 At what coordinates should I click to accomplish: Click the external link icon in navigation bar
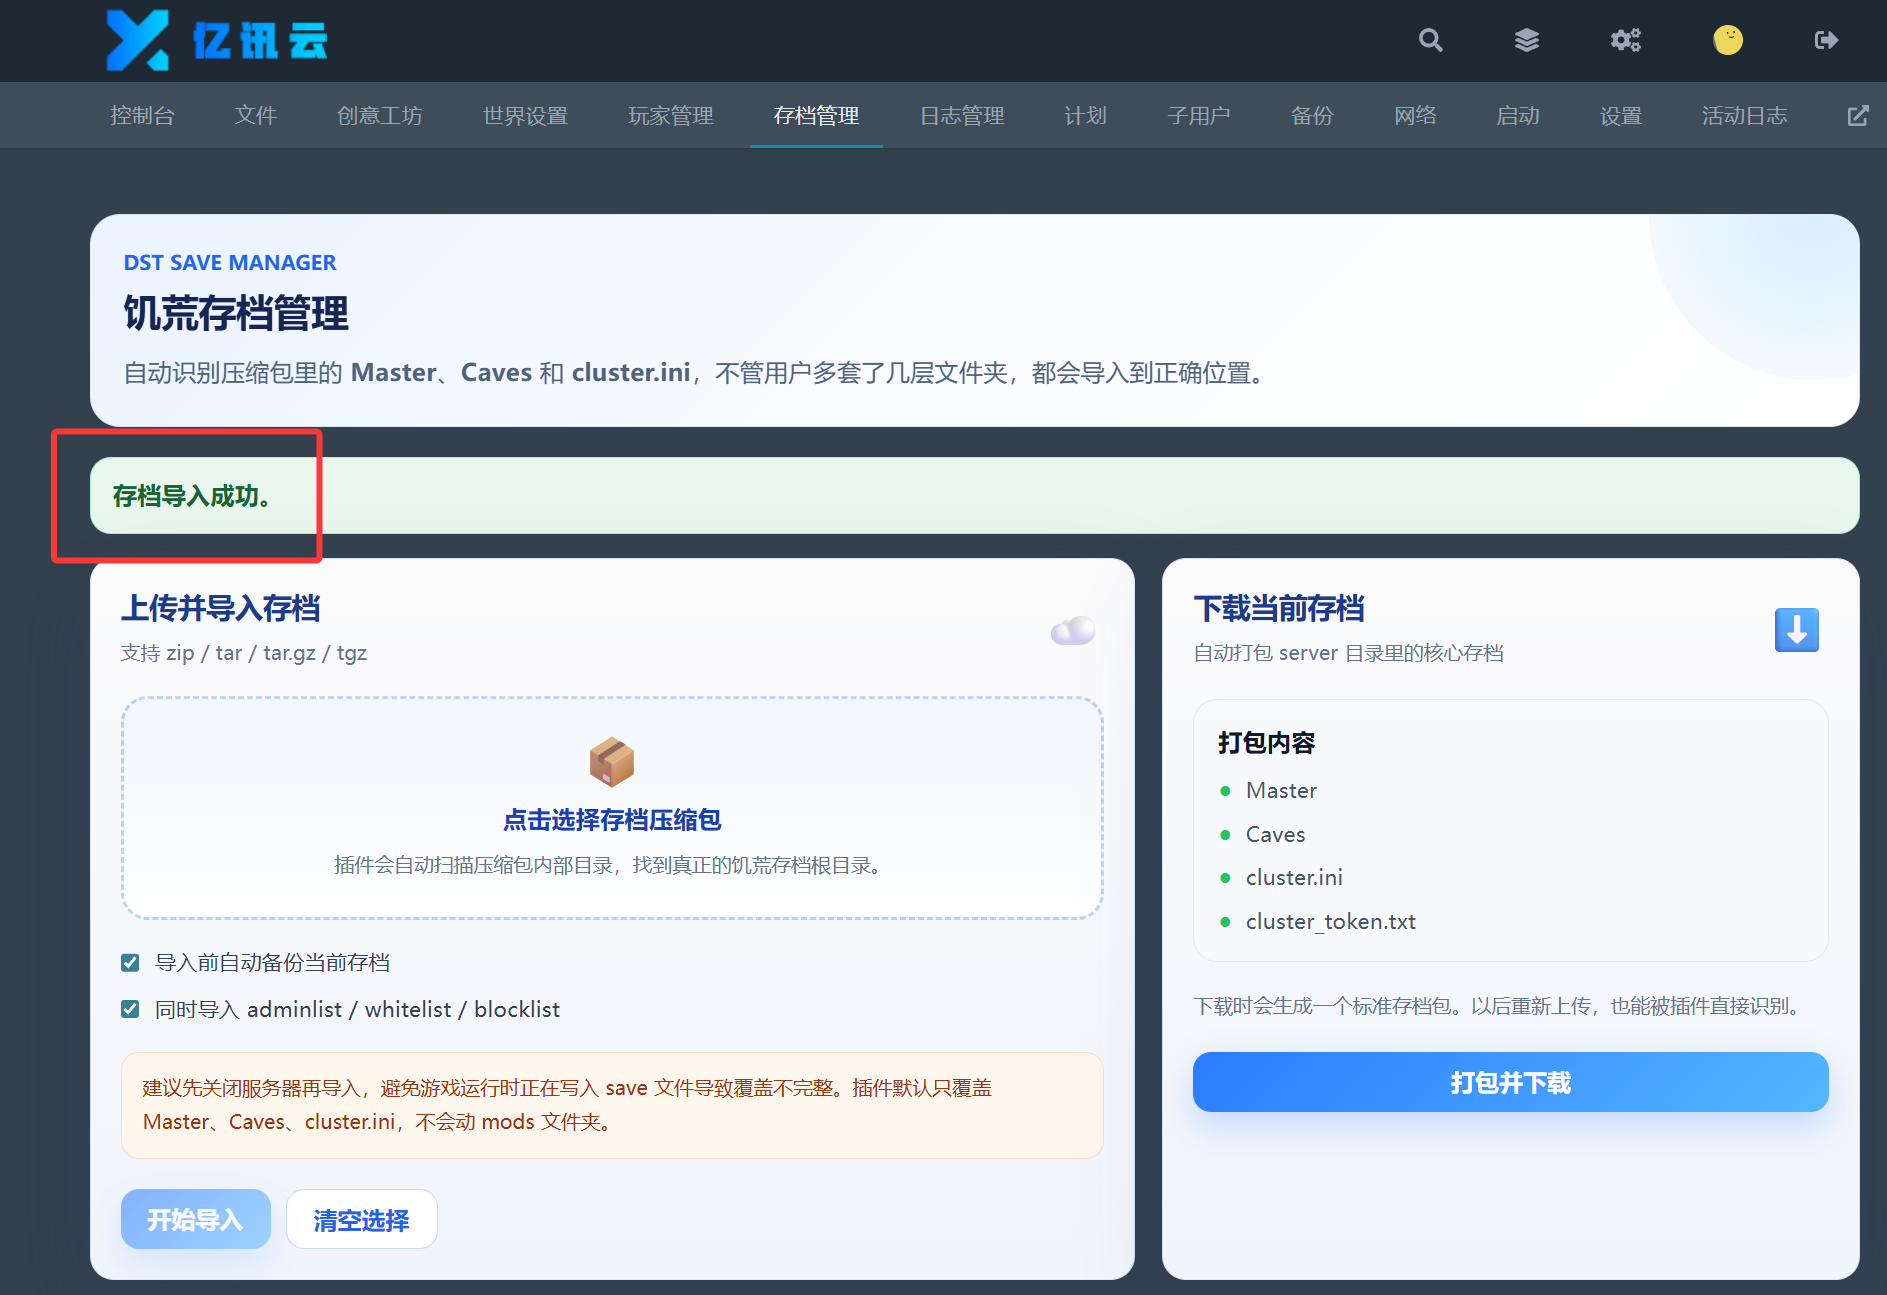1858,116
